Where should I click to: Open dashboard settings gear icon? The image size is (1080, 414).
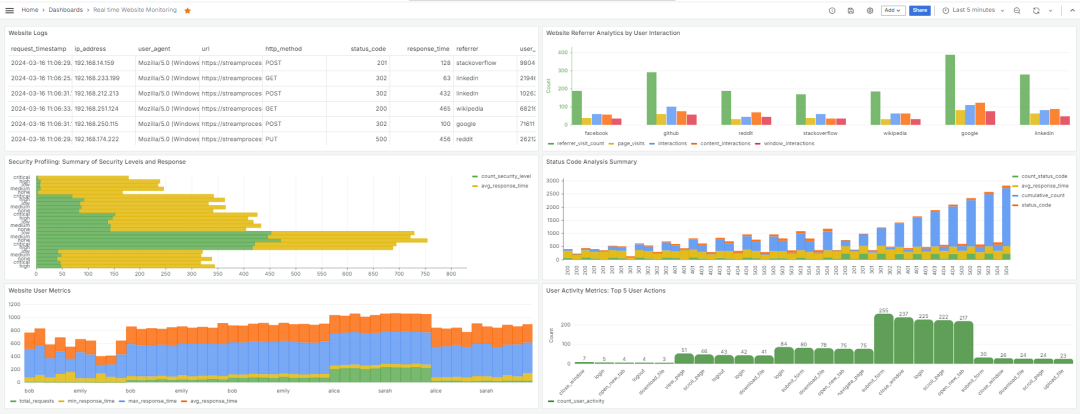coord(870,10)
